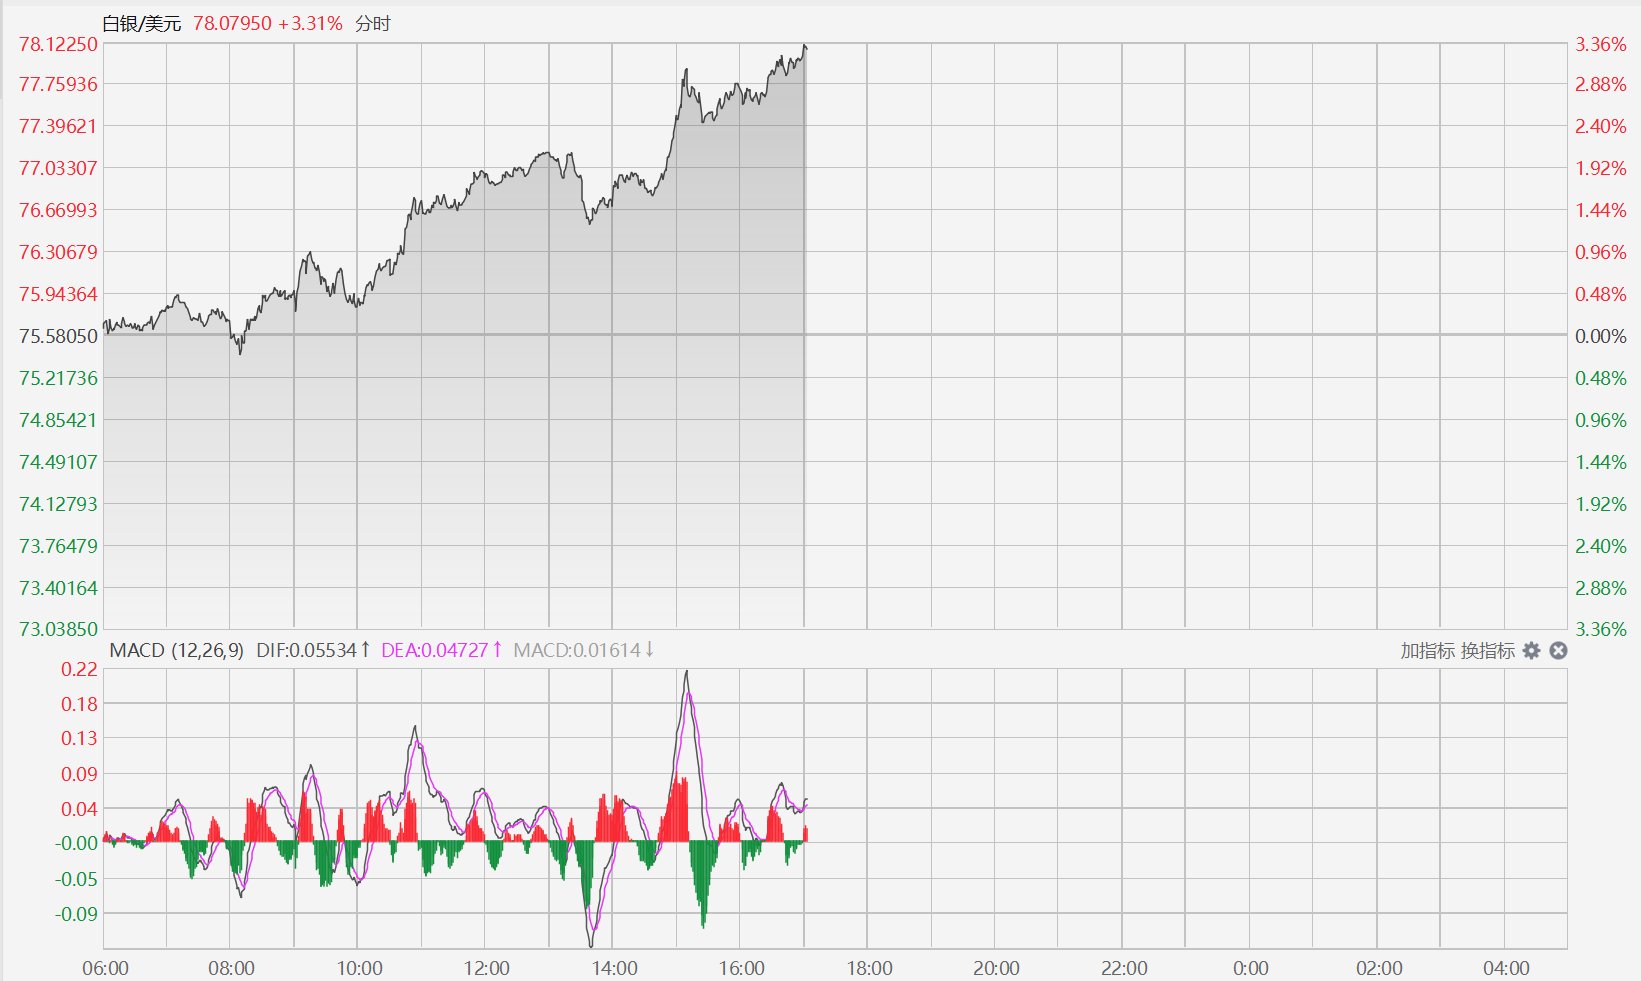Screen dimensions: 1641x981
Task: Click the 0.00% right axis label
Action: coord(1601,336)
